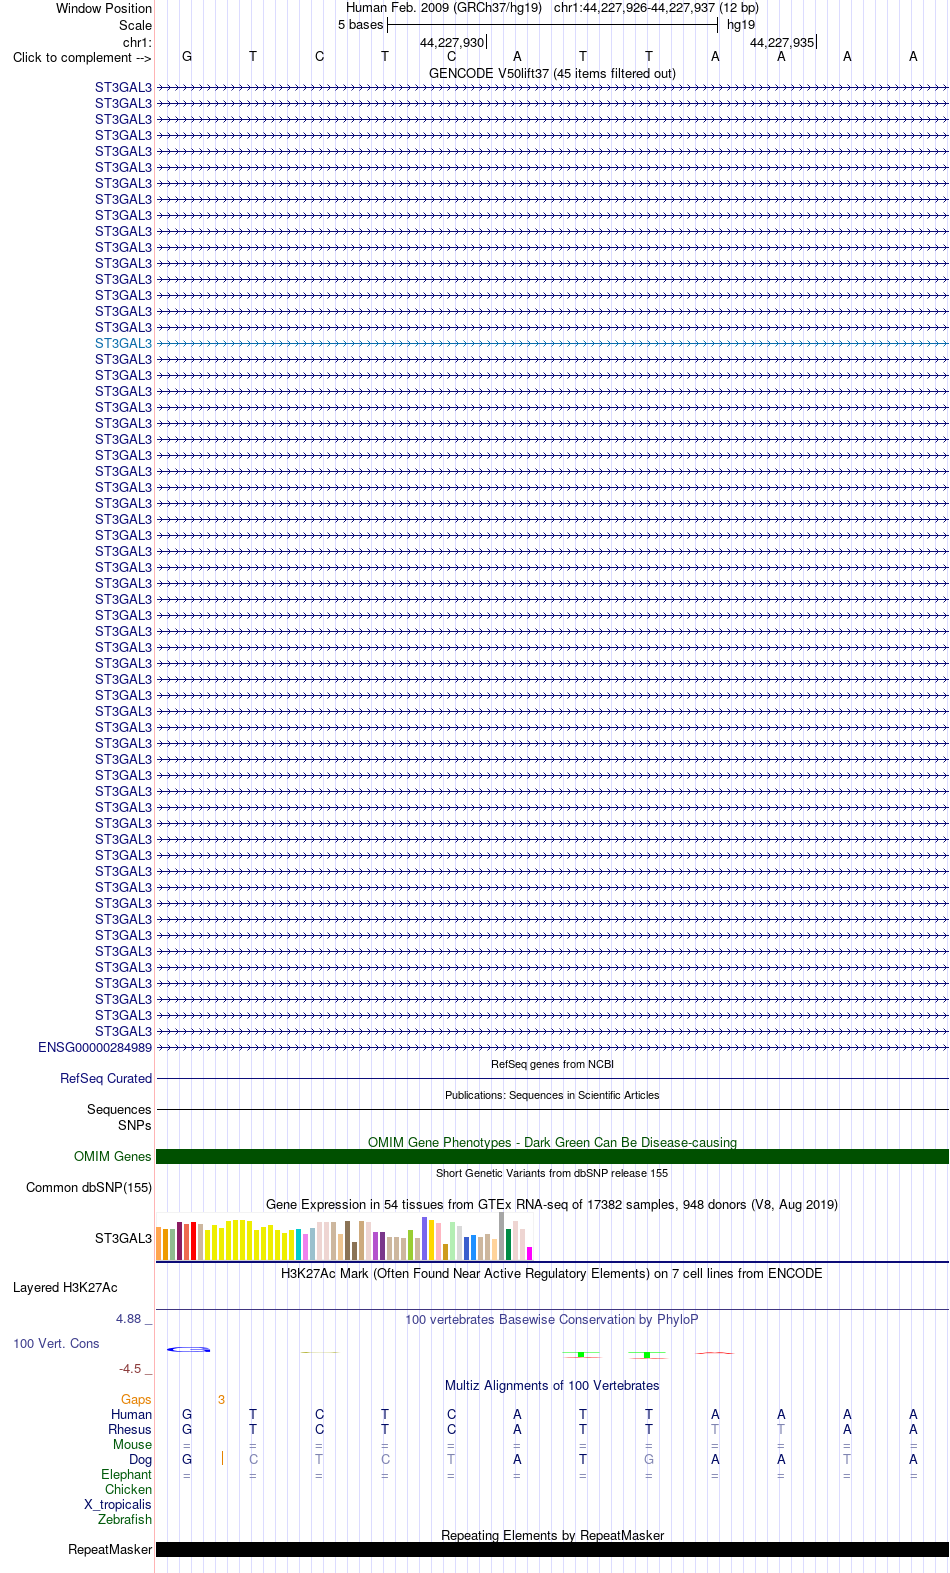Screen dimensions: 950x1573
Task: Click the X_tropicalis alignment row label
Action: click(x=118, y=1504)
